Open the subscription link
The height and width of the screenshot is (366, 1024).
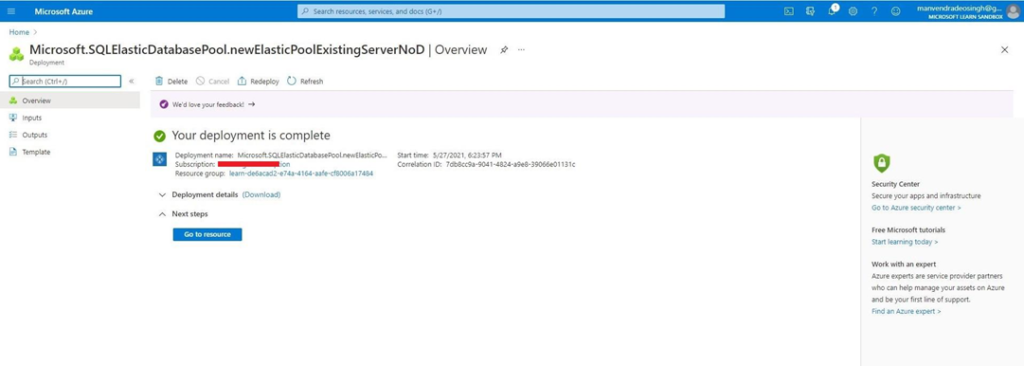tap(254, 164)
